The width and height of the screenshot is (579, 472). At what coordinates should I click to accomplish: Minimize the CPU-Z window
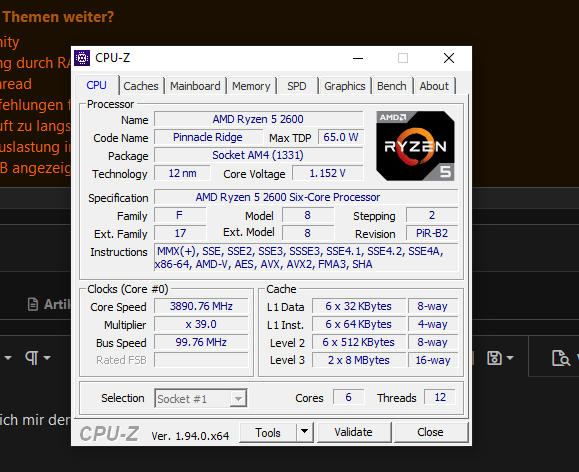coord(358,58)
